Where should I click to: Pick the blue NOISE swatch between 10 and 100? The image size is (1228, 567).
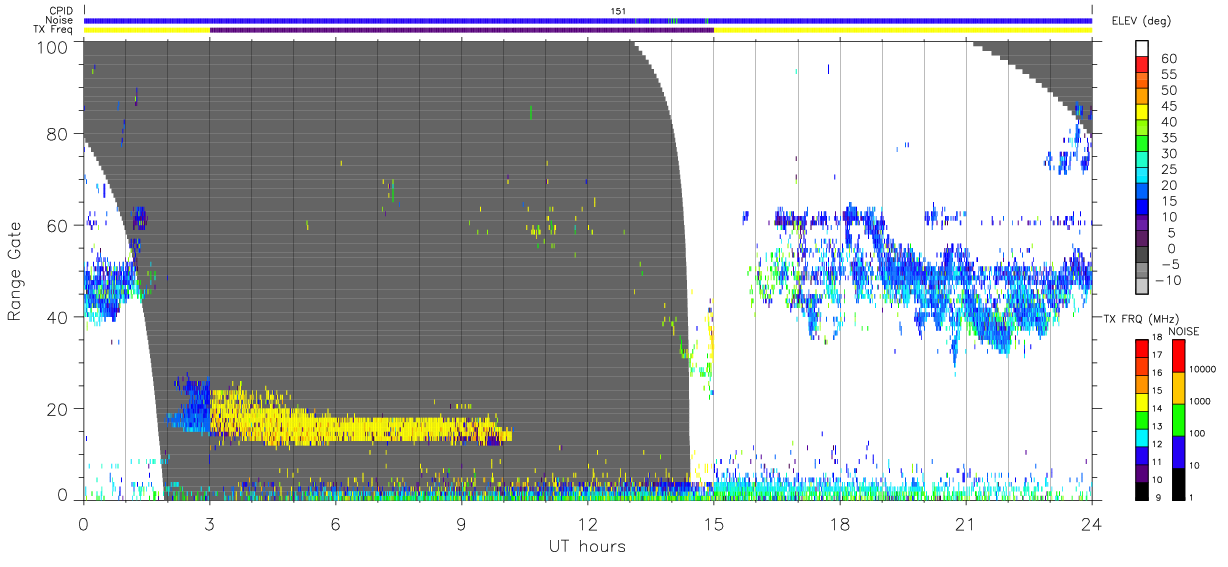pos(1177,450)
